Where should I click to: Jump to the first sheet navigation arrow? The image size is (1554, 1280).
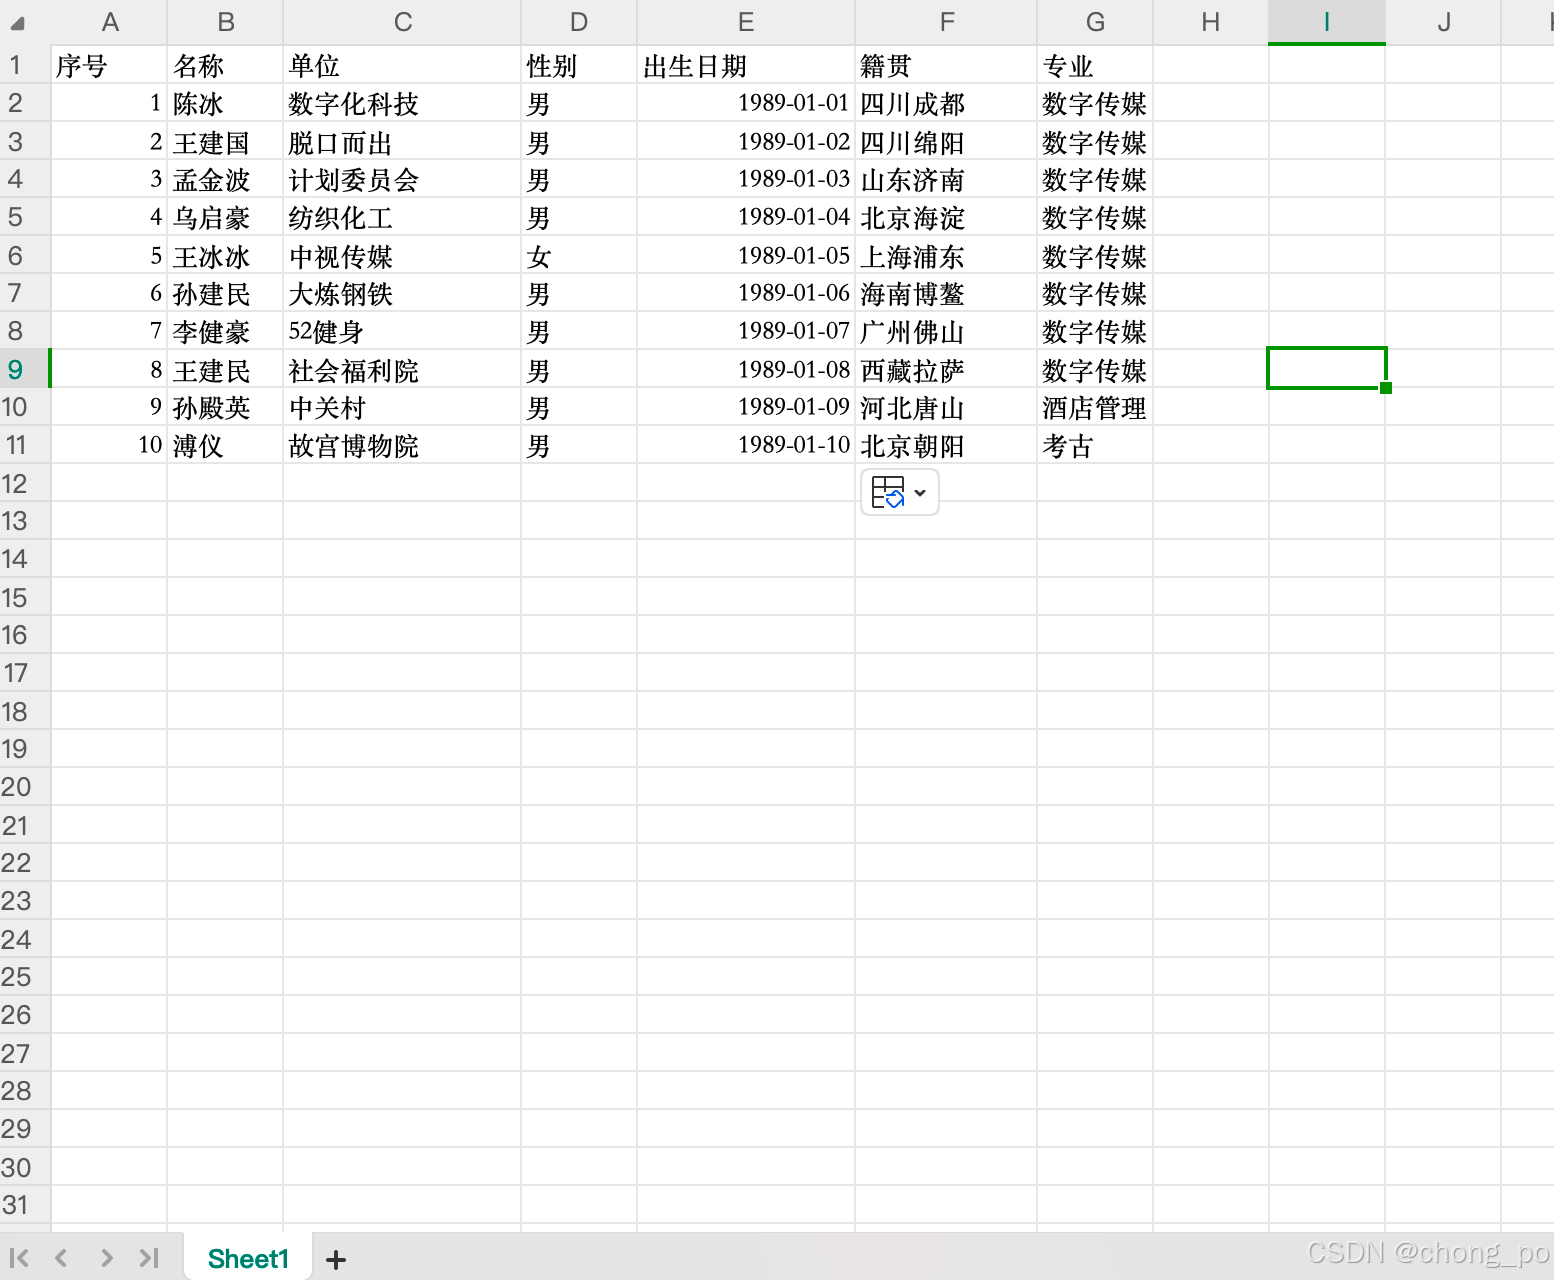pos(17,1258)
